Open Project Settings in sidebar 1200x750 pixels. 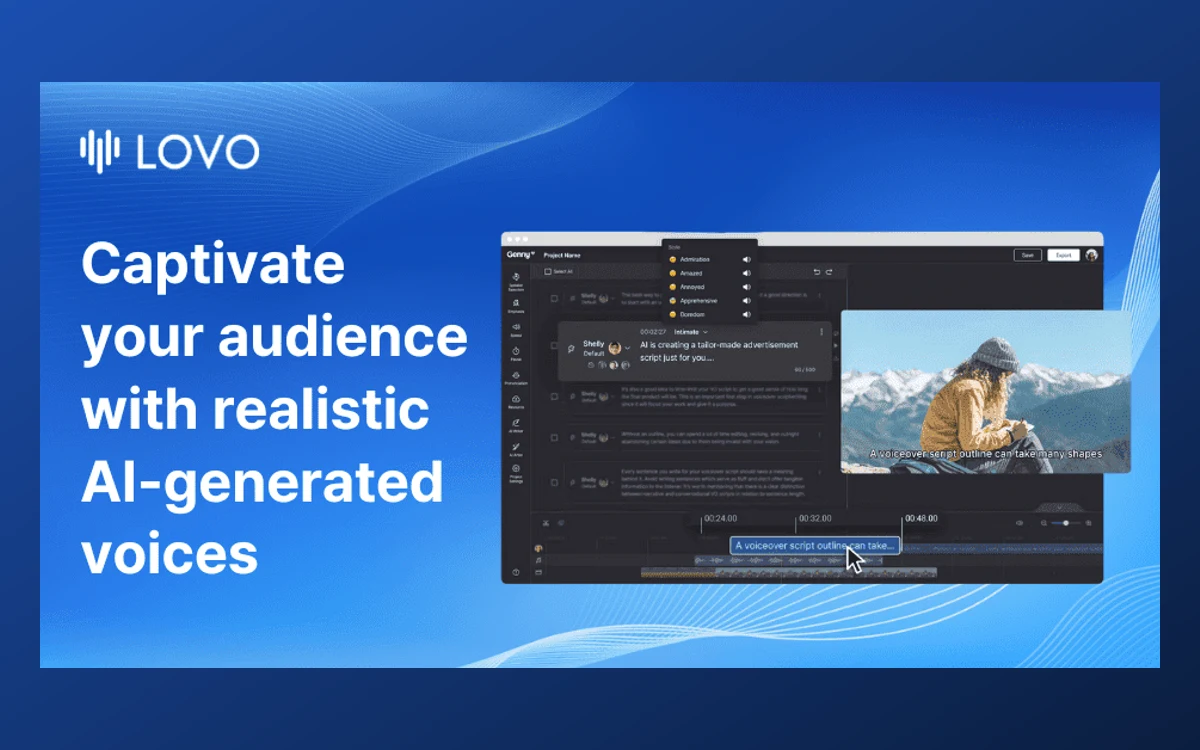coord(516,473)
